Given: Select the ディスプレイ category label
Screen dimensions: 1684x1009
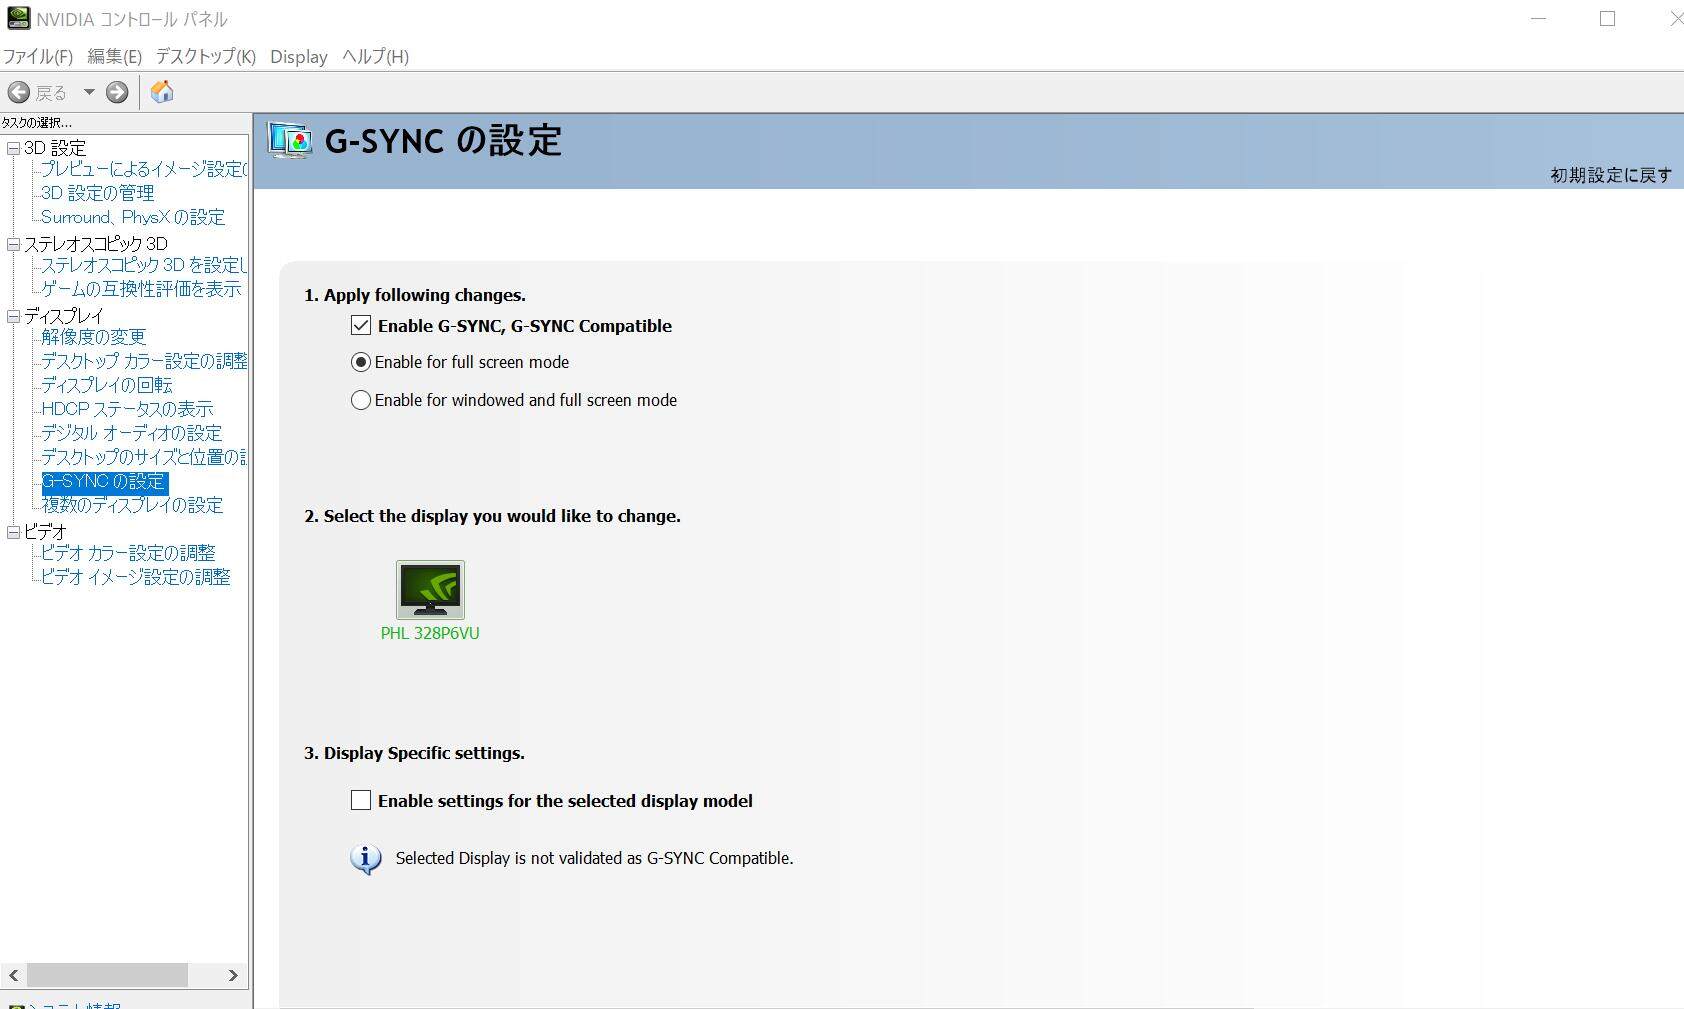Looking at the screenshot, I should coord(64,316).
